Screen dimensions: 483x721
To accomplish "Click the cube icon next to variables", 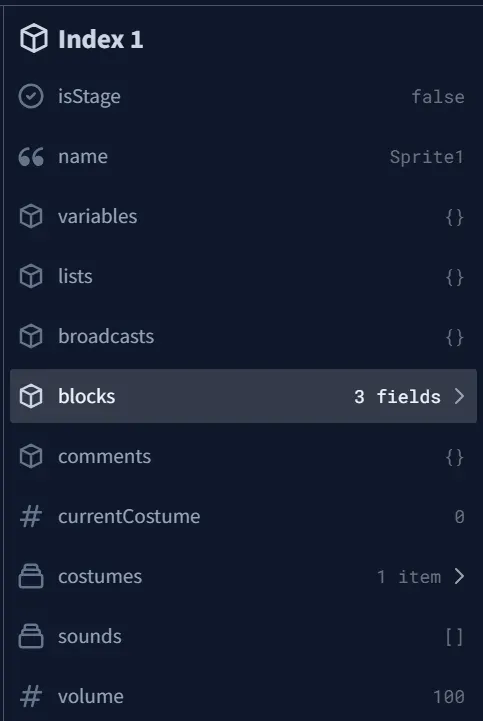I will tap(31, 216).
